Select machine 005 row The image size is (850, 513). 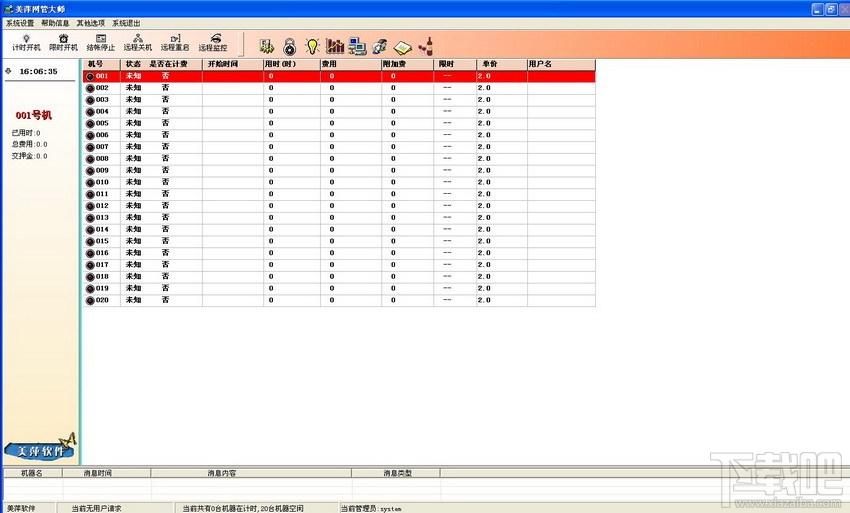339,123
